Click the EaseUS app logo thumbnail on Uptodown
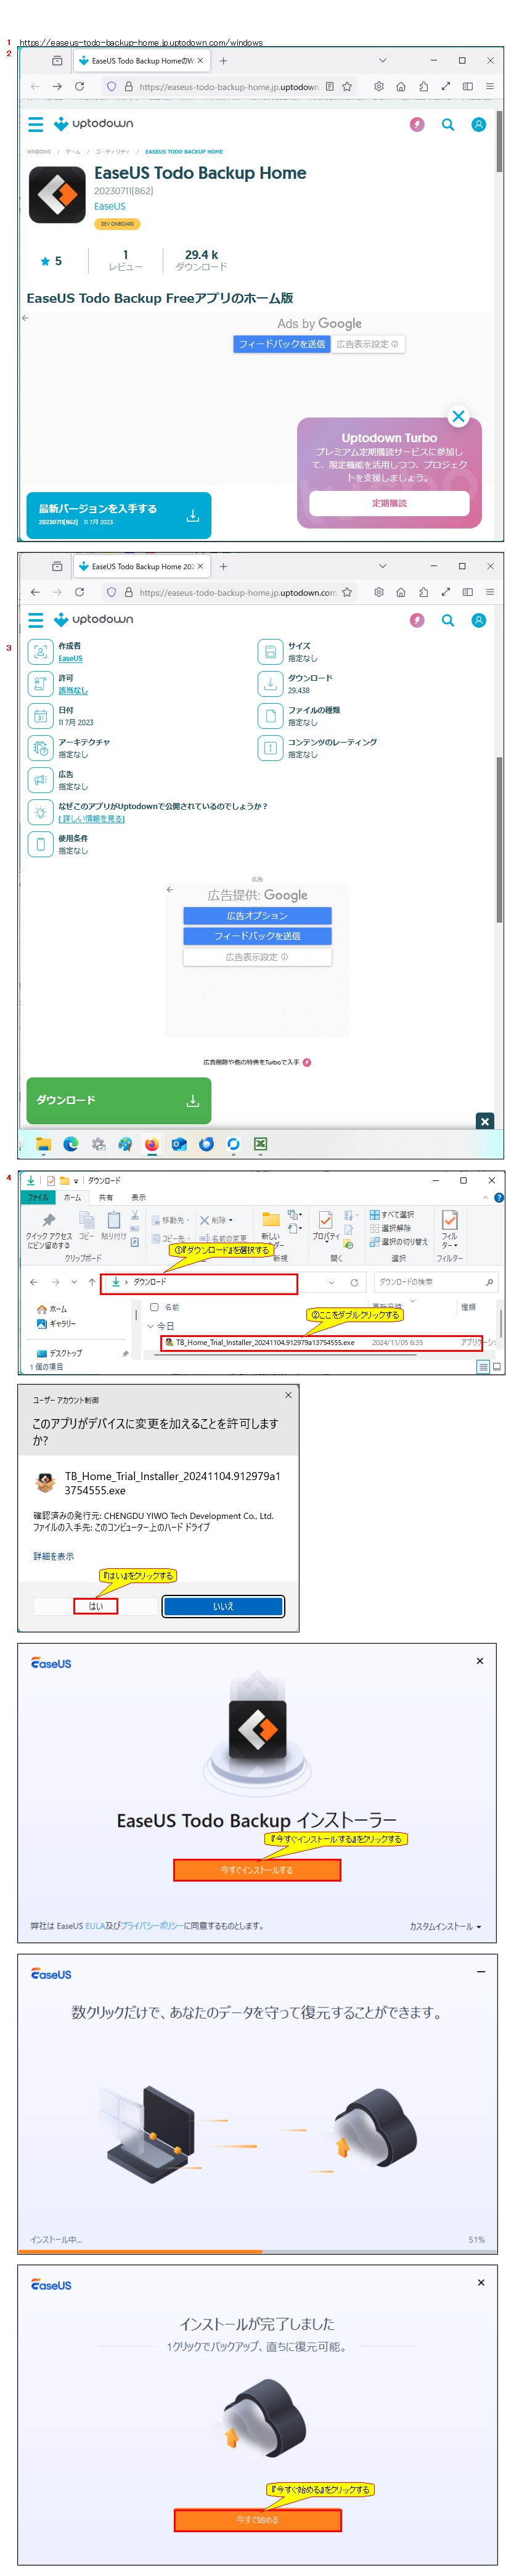 pos(57,194)
